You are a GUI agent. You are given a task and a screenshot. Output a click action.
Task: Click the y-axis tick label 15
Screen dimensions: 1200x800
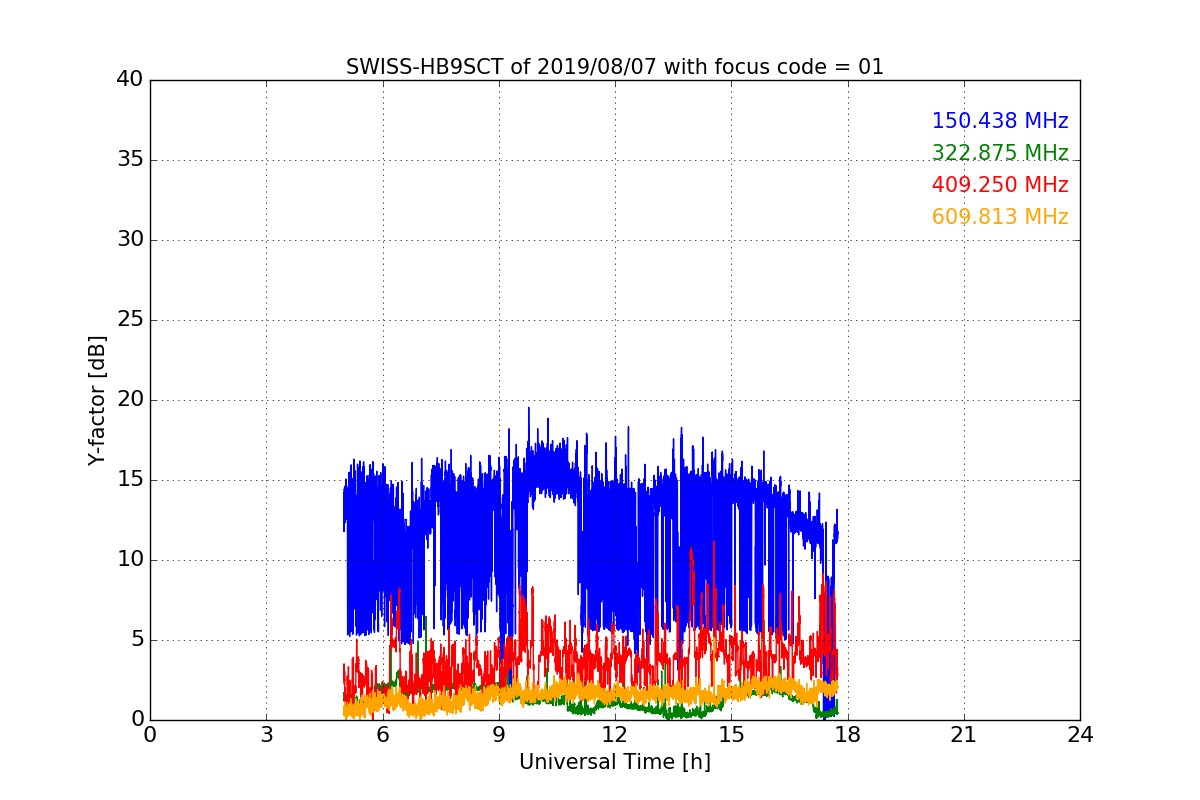130,480
